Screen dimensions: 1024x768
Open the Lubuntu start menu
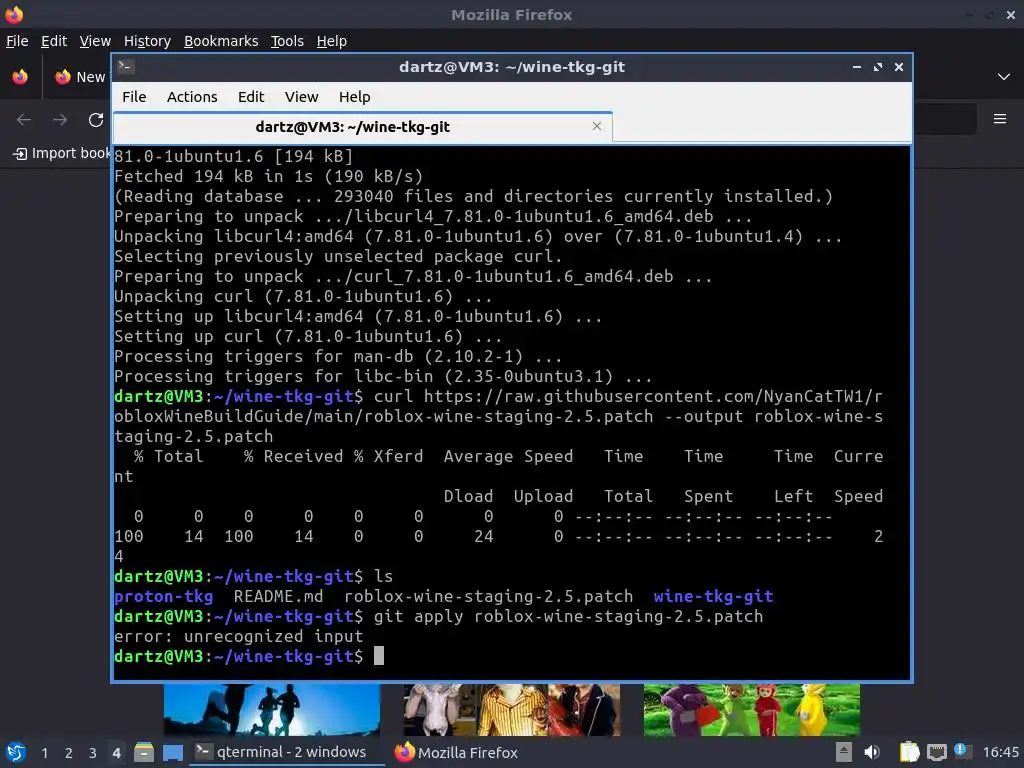[16, 753]
